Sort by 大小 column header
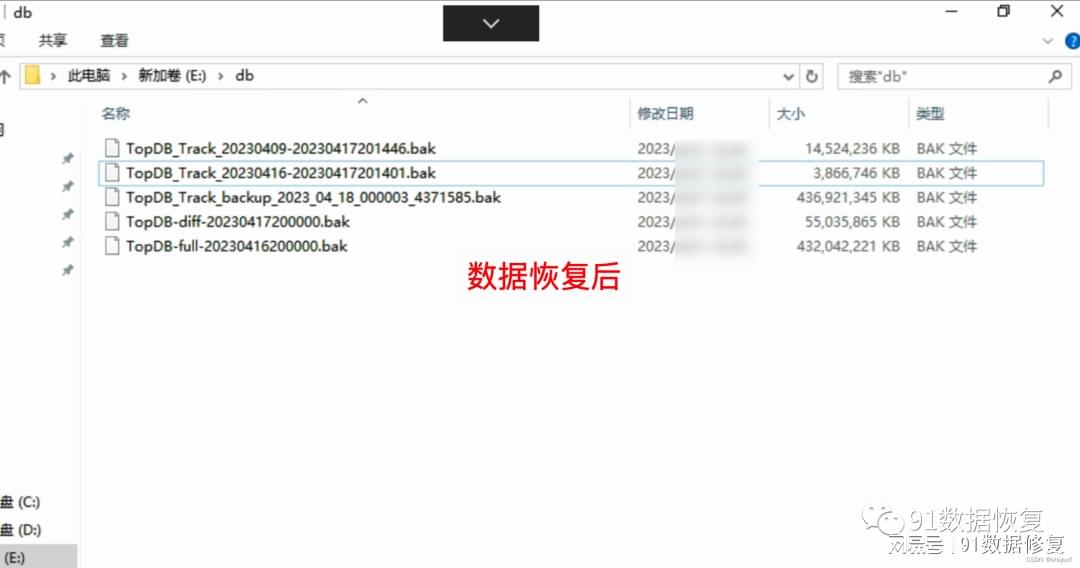Viewport: 1080px width, 568px height. coord(791,114)
